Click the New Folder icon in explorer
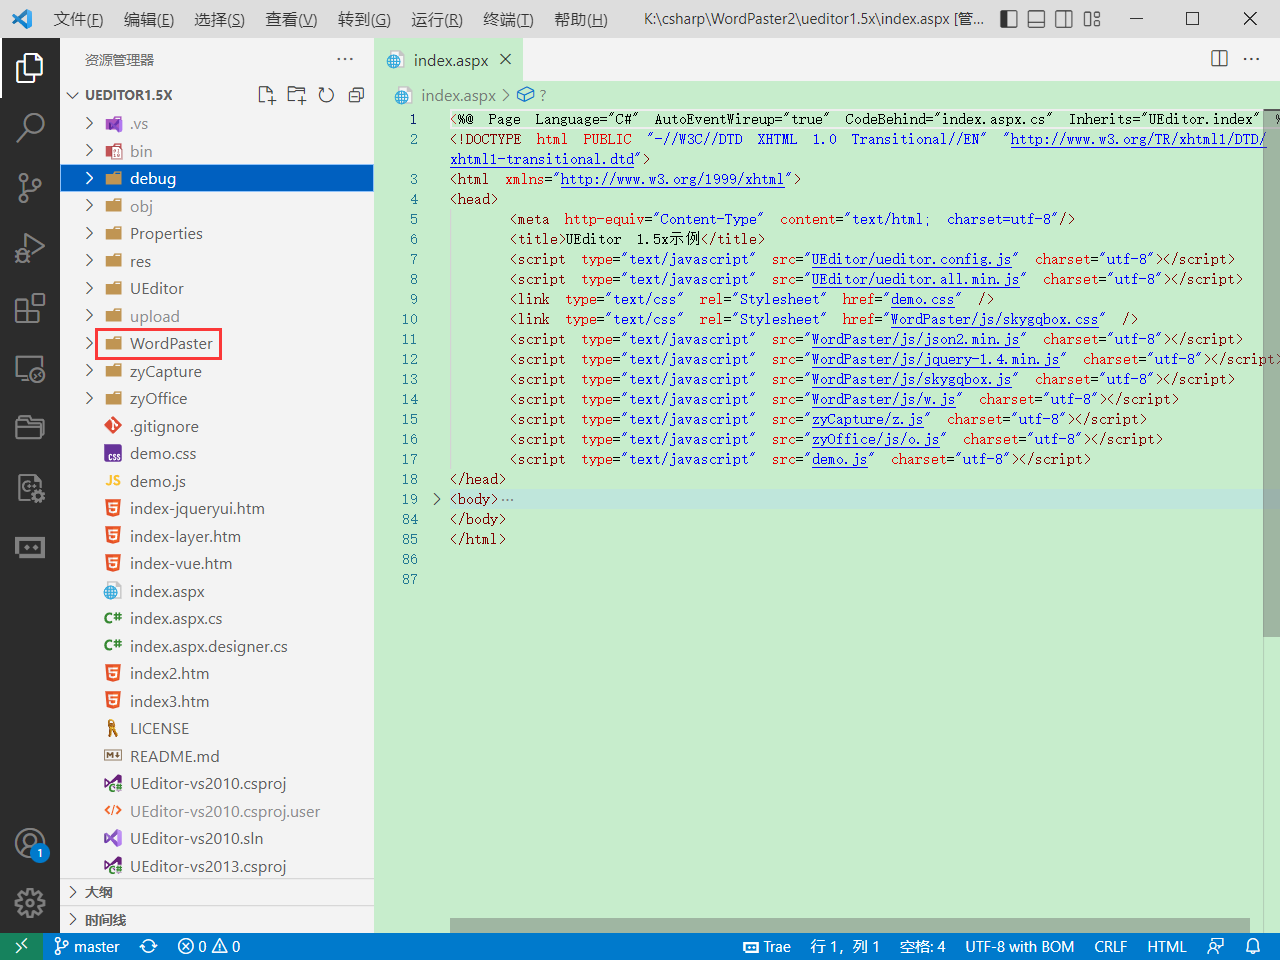Screen dimensions: 1280x960 [x=296, y=95]
